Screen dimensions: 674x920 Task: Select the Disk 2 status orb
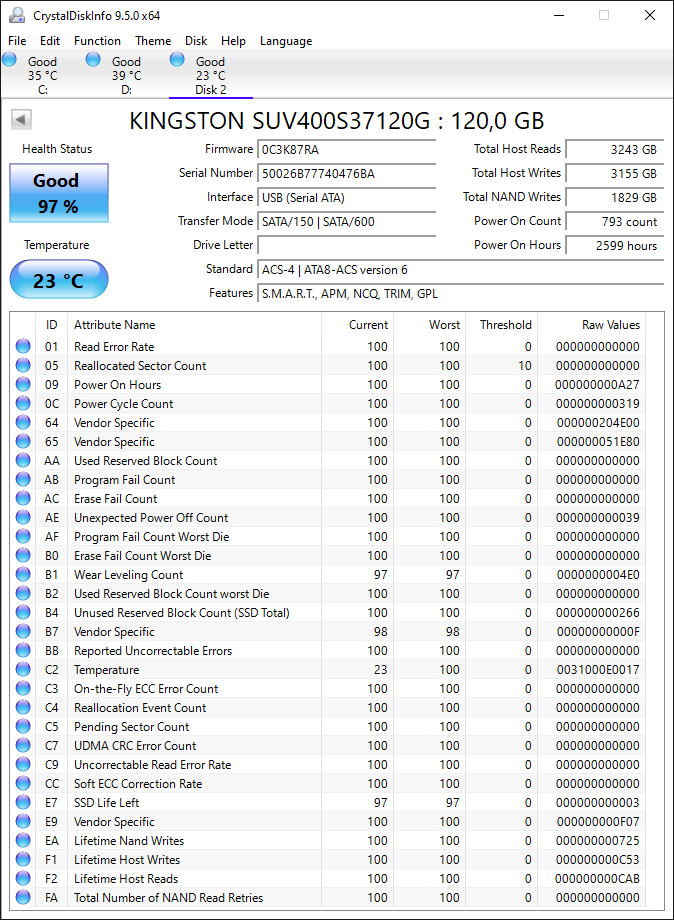point(177,59)
